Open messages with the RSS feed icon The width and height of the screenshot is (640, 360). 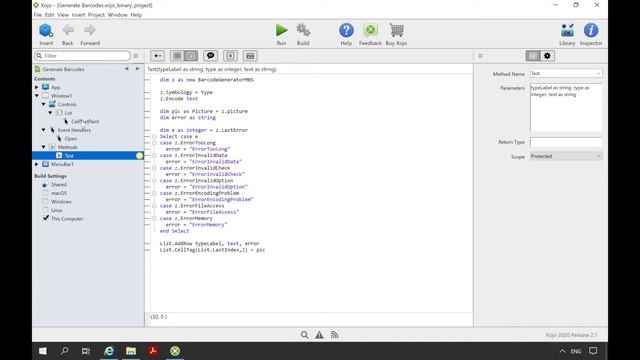tap(334, 335)
